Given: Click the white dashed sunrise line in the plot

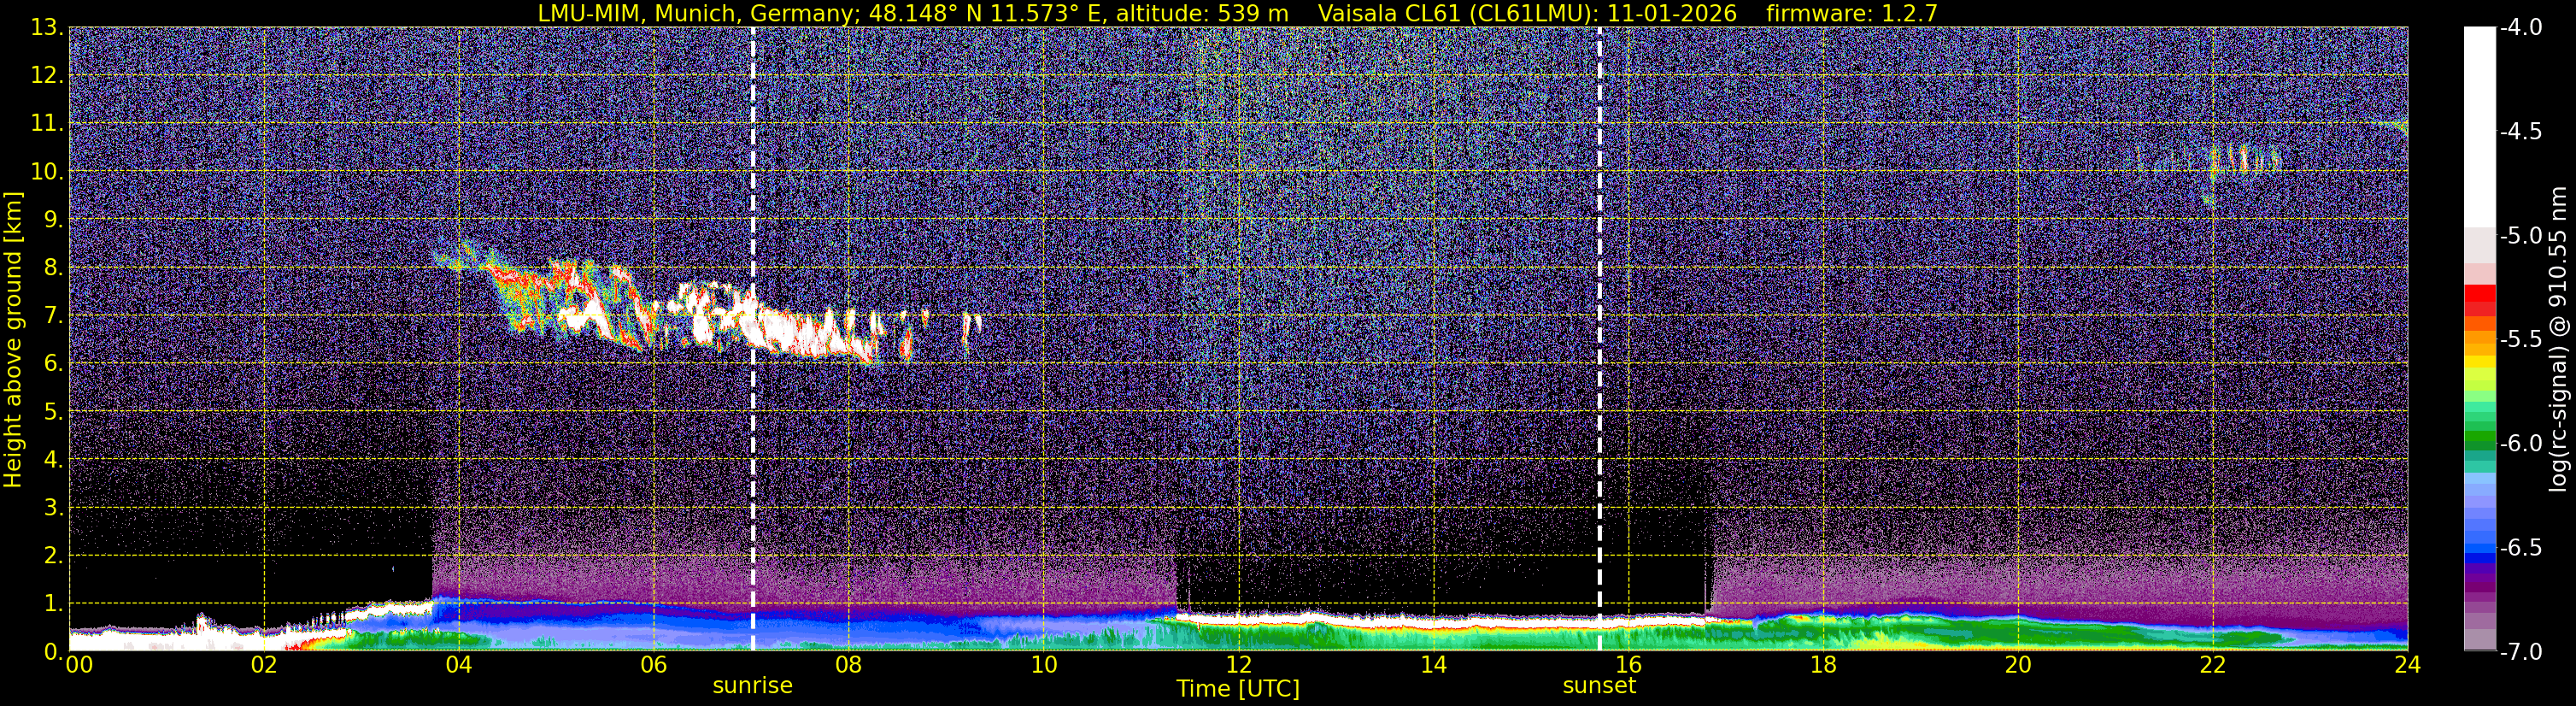Looking at the screenshot, I should 753,339.
